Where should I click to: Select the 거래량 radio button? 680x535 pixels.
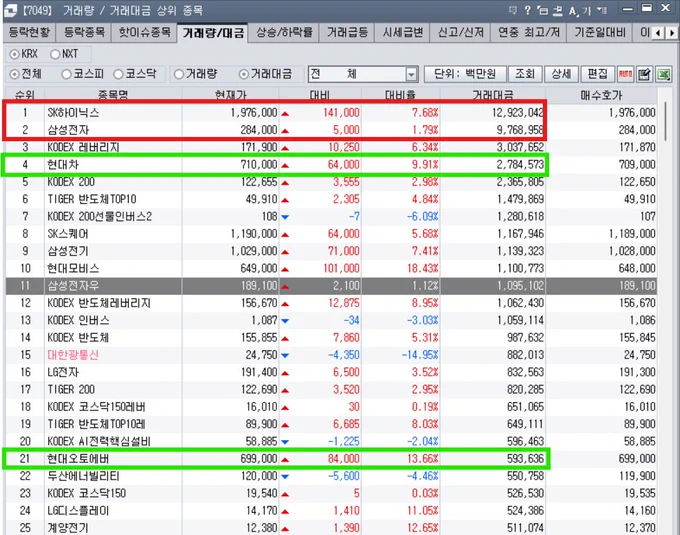coord(179,75)
